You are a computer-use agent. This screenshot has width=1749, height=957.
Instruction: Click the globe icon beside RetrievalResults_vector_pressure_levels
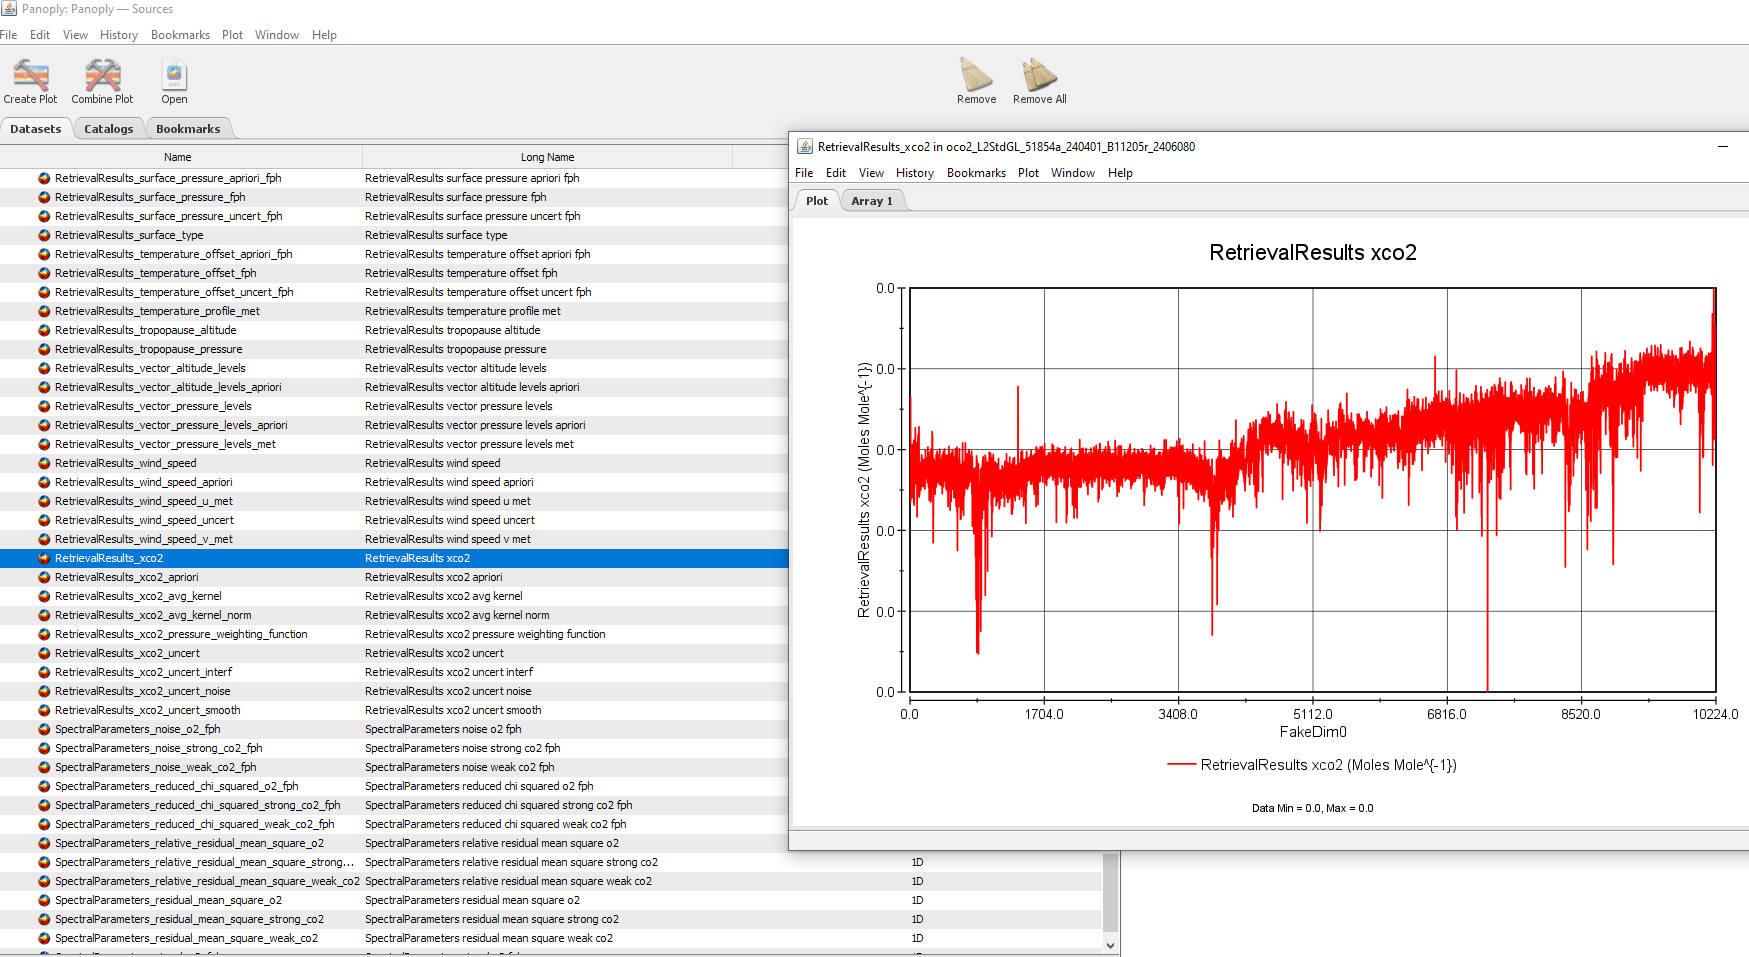pos(44,406)
